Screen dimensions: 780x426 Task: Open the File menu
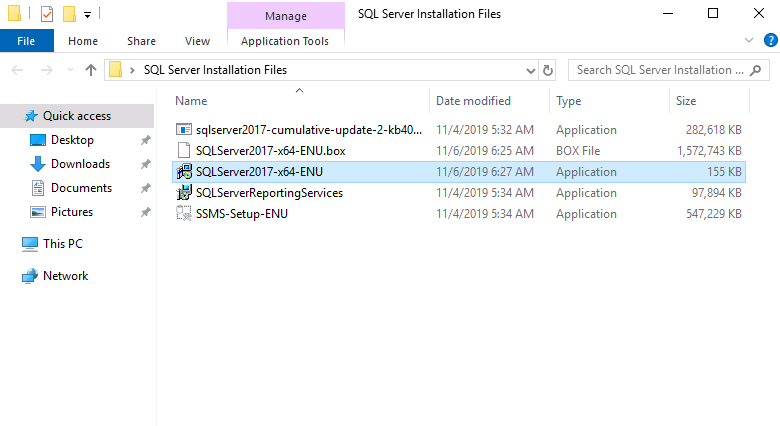(x=26, y=41)
